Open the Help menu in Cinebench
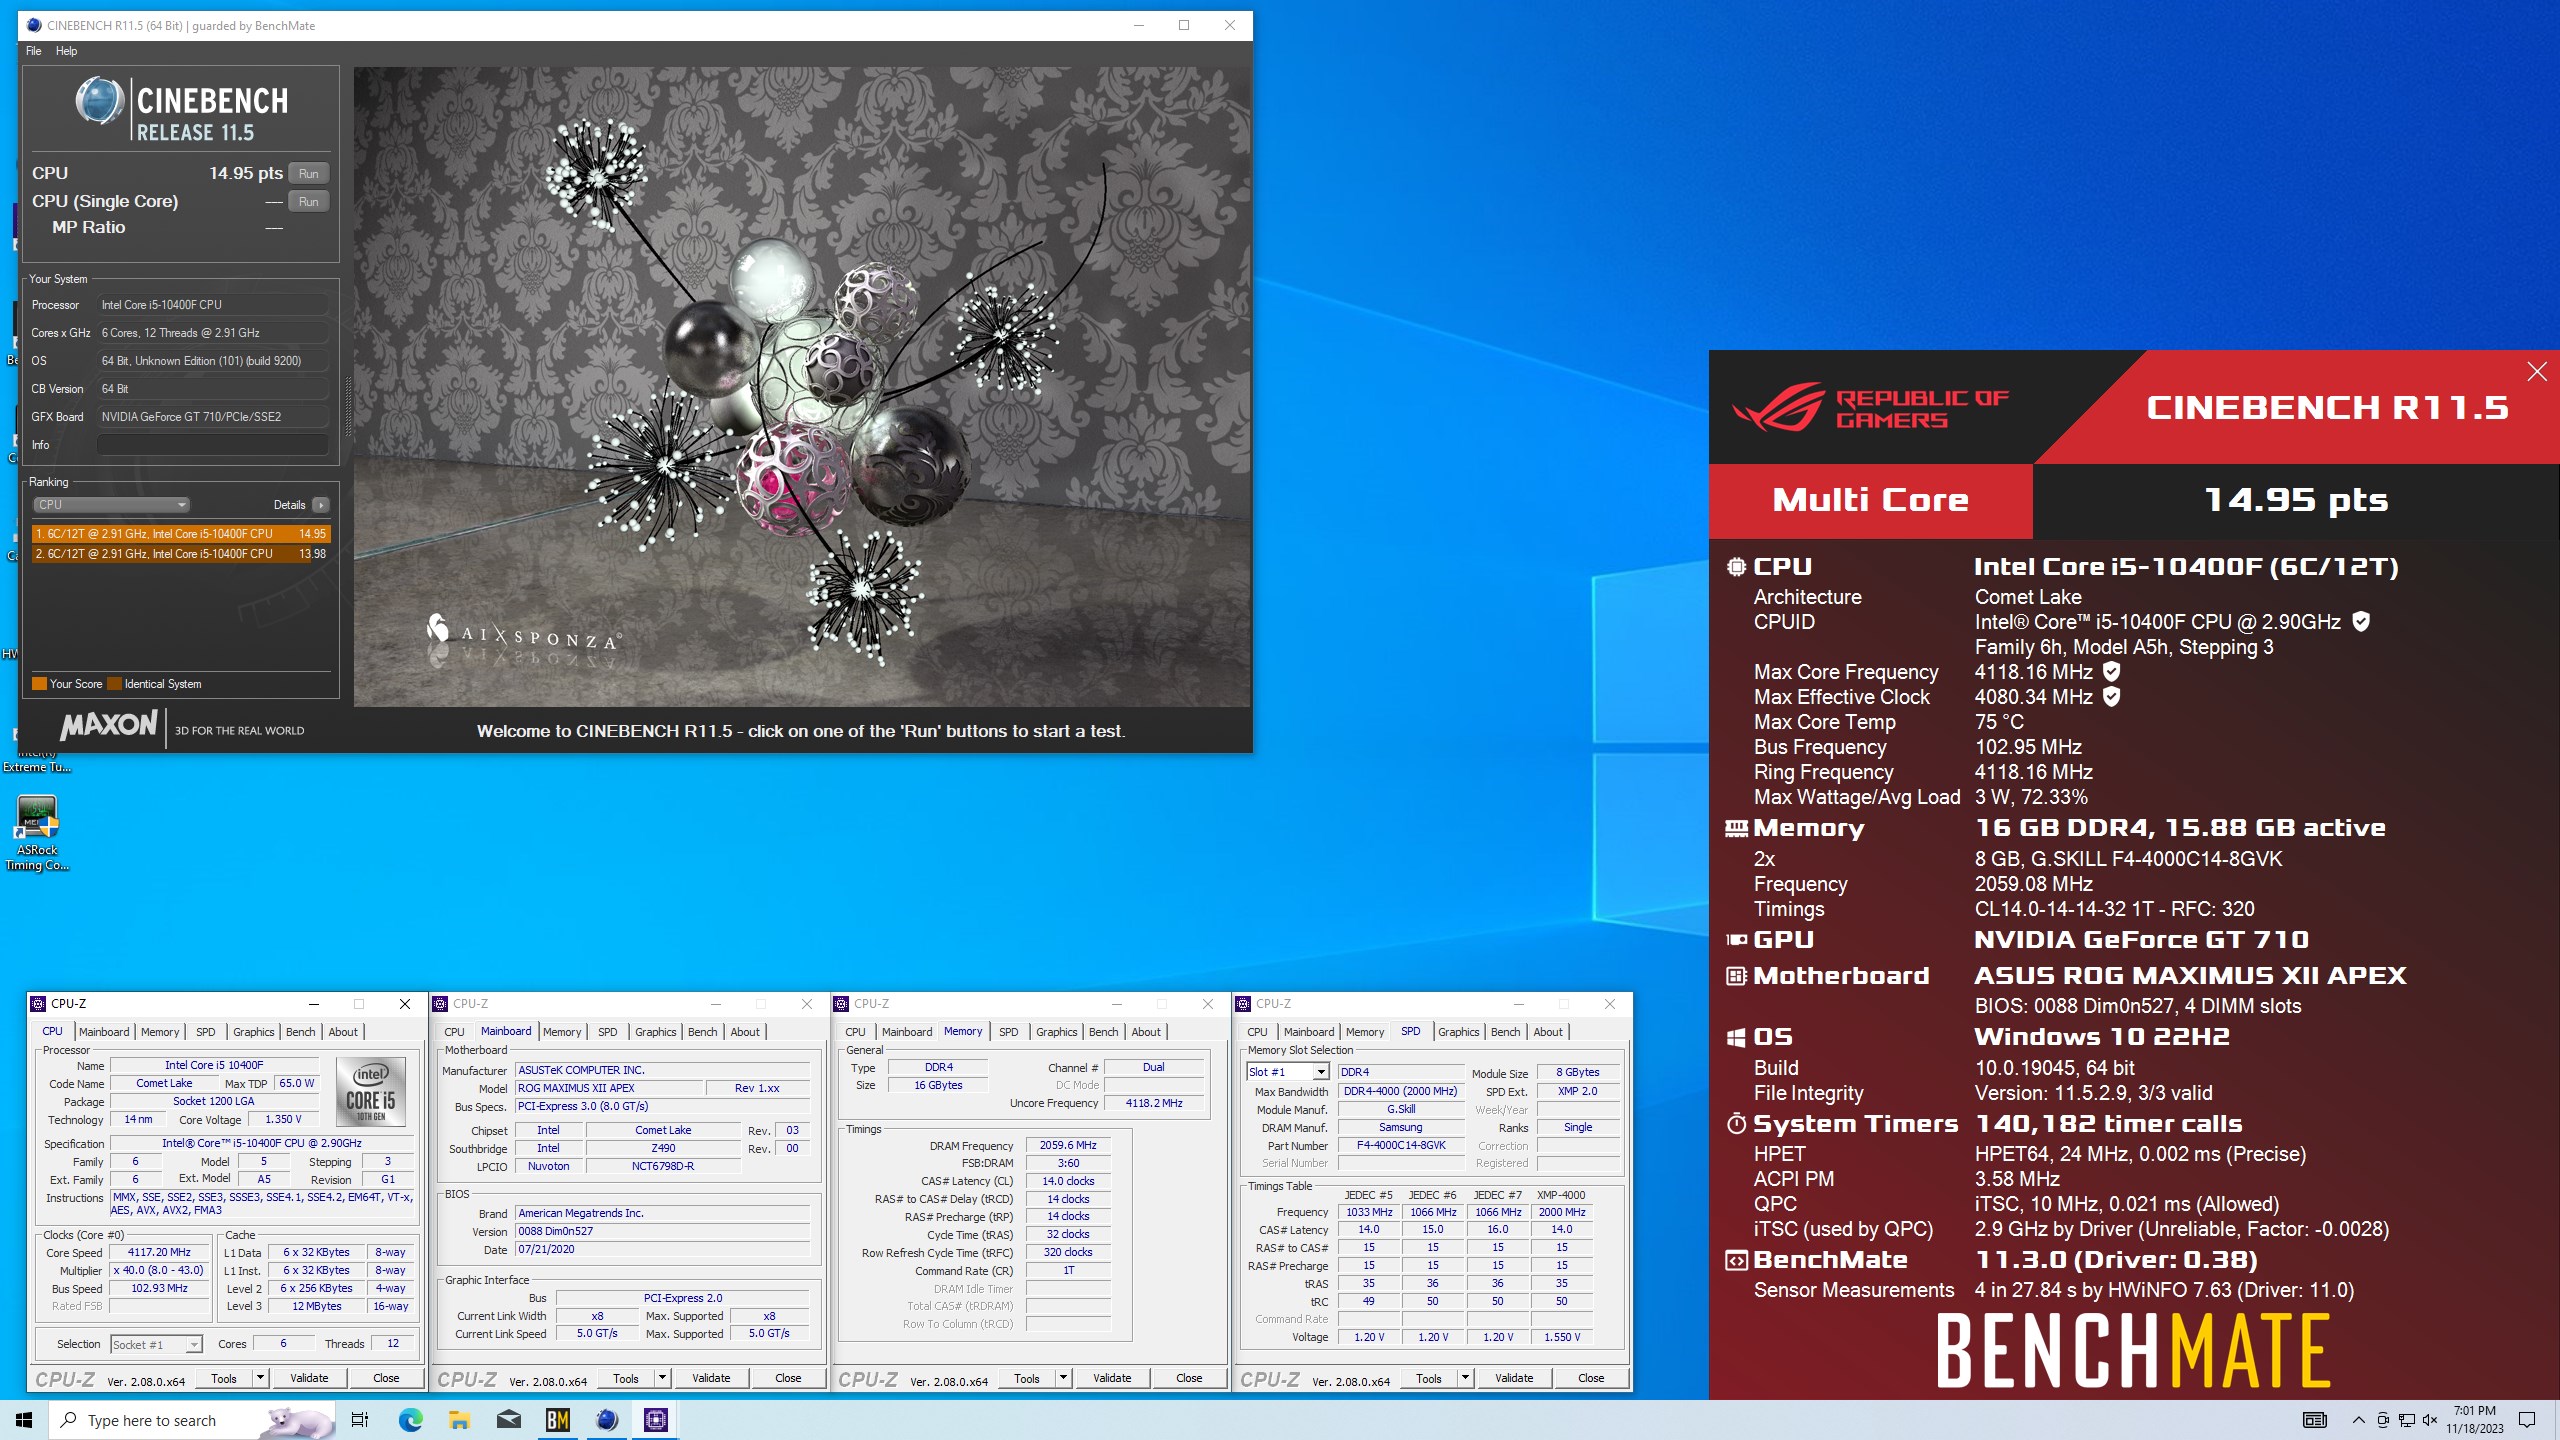 point(66,51)
